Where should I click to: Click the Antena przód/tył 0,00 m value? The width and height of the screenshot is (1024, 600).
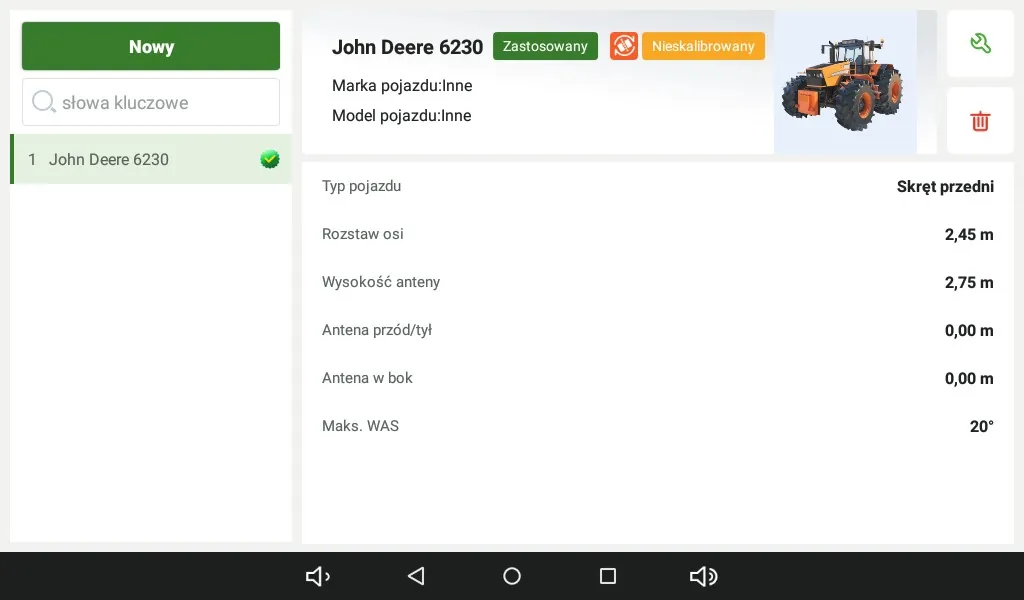pos(969,330)
